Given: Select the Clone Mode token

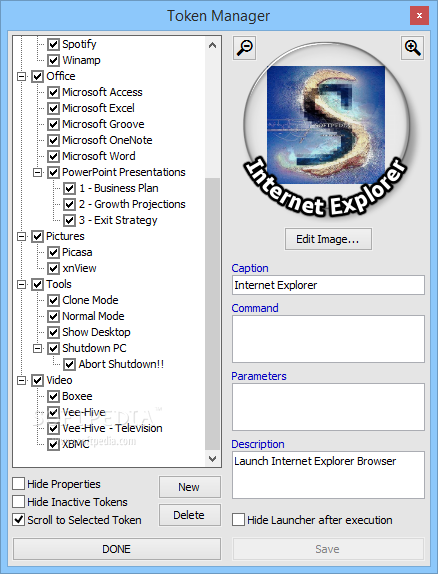Looking at the screenshot, I should 90,301.
